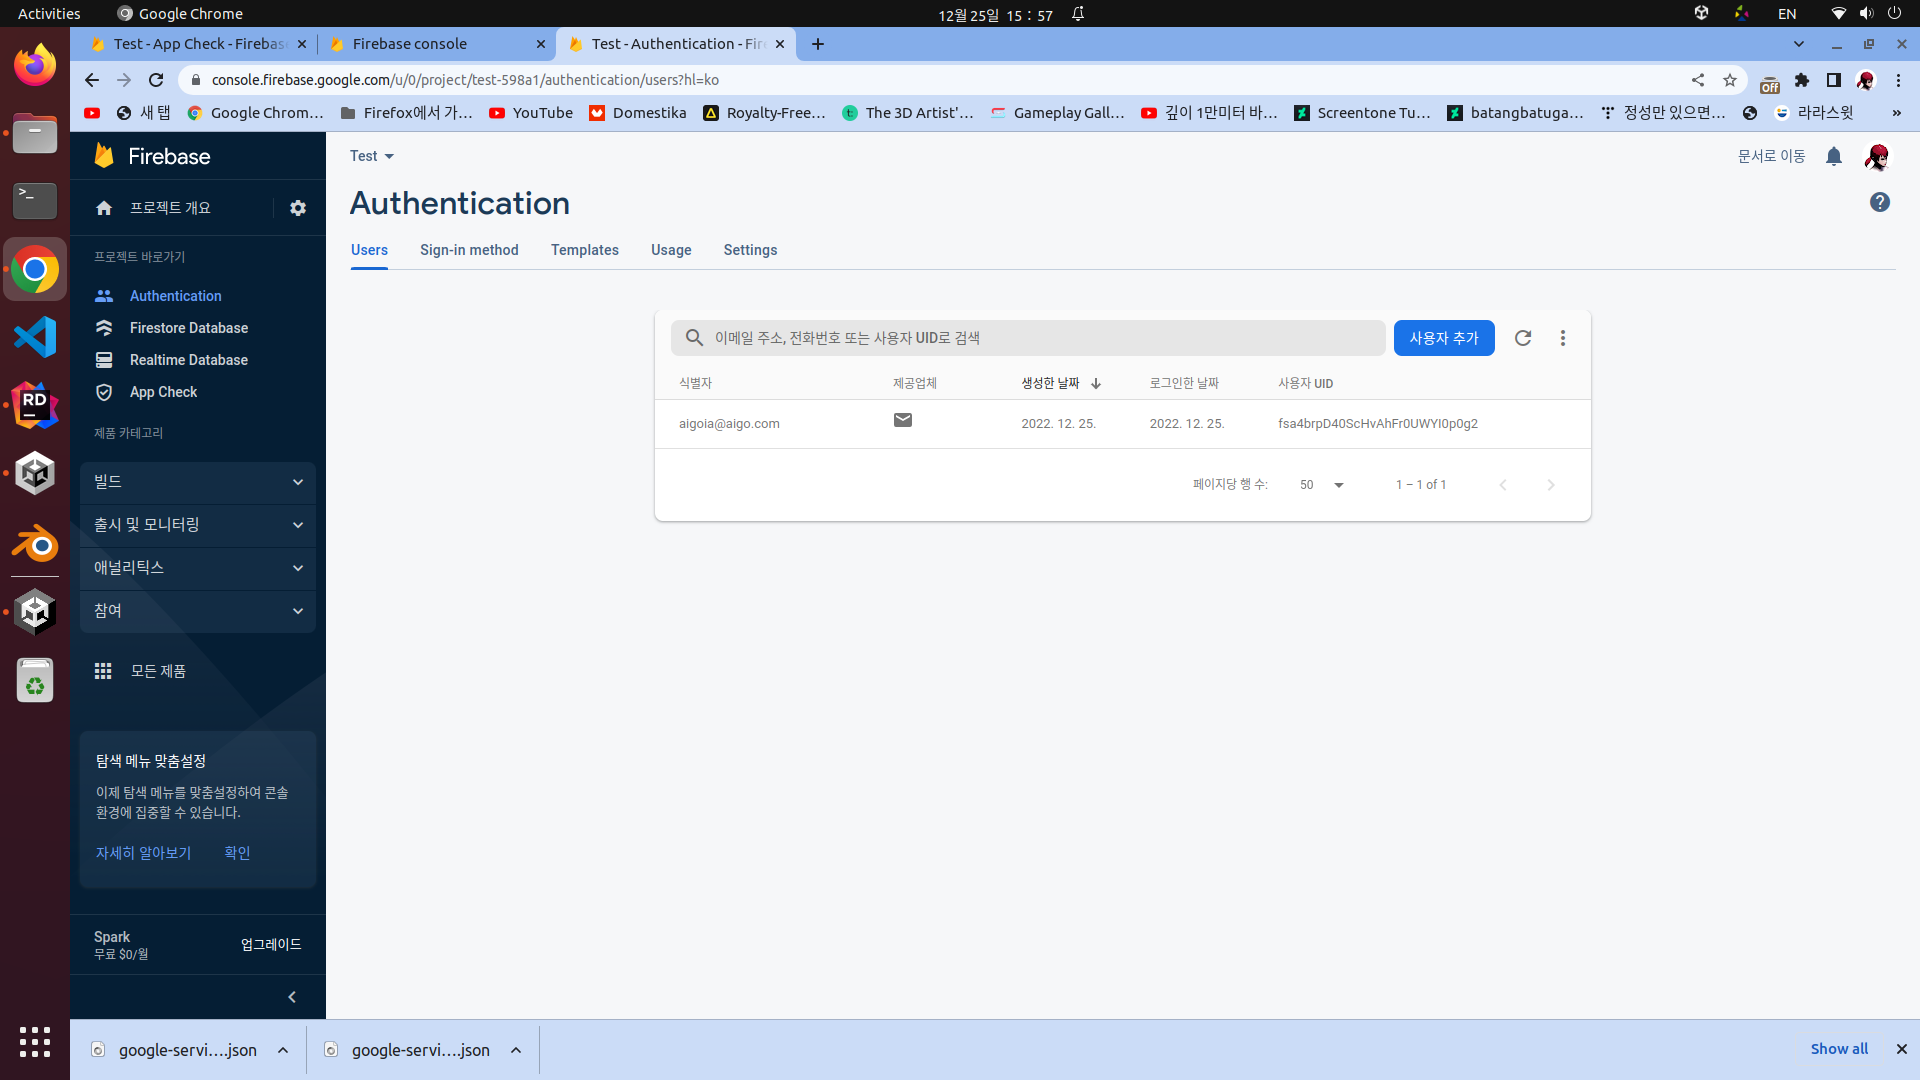This screenshot has height=1080, width=1920.
Task: Reload the page in Chrome
Action: (x=156, y=80)
